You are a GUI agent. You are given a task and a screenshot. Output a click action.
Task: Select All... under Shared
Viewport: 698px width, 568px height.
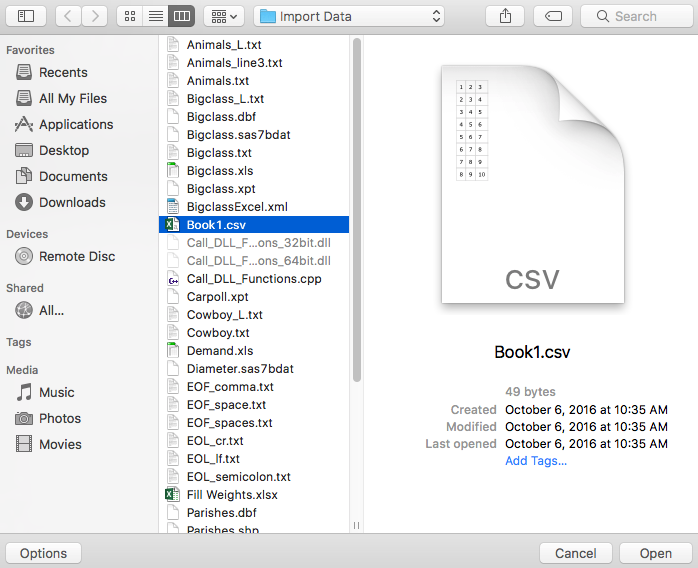coord(40,310)
